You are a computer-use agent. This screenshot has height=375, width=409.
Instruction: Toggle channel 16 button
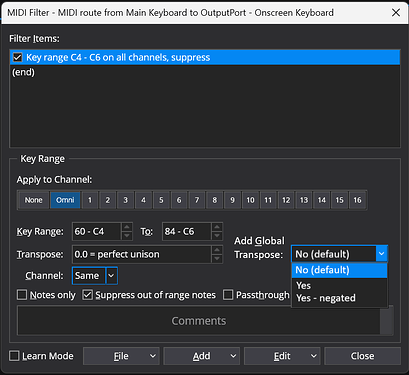[x=357, y=200]
